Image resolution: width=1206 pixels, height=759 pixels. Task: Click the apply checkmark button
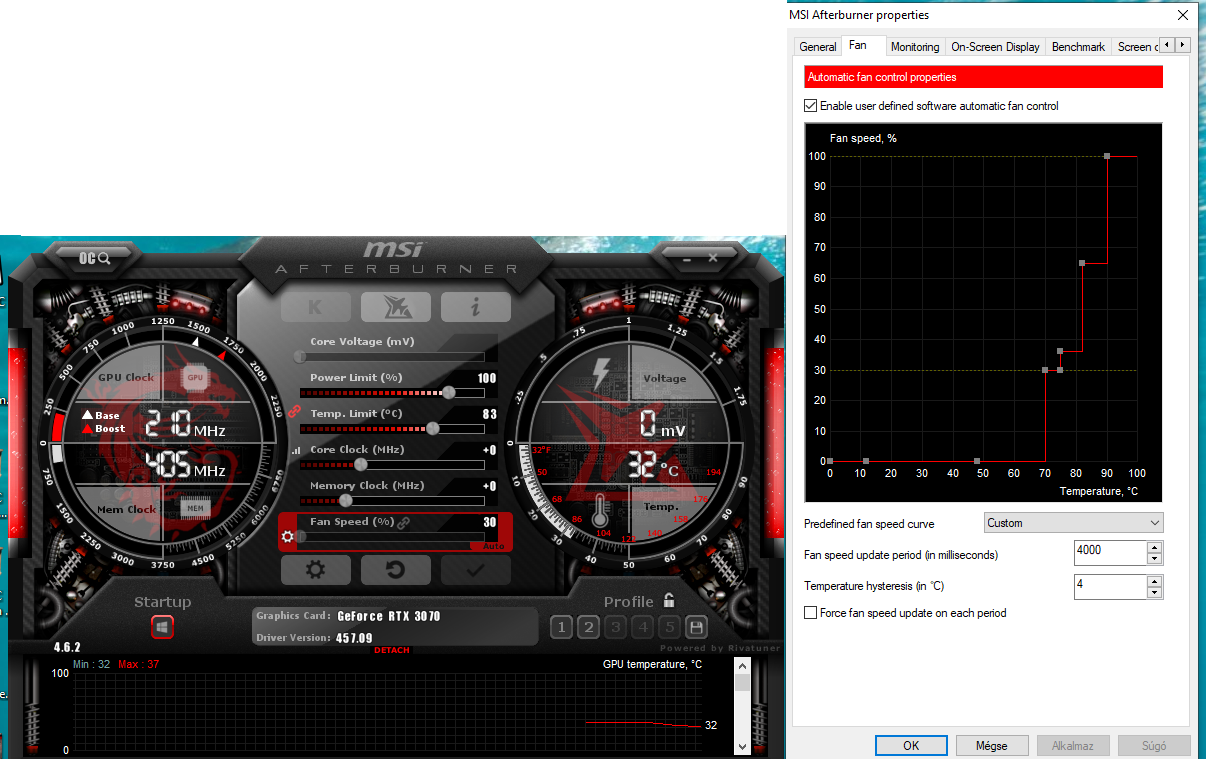(475, 570)
